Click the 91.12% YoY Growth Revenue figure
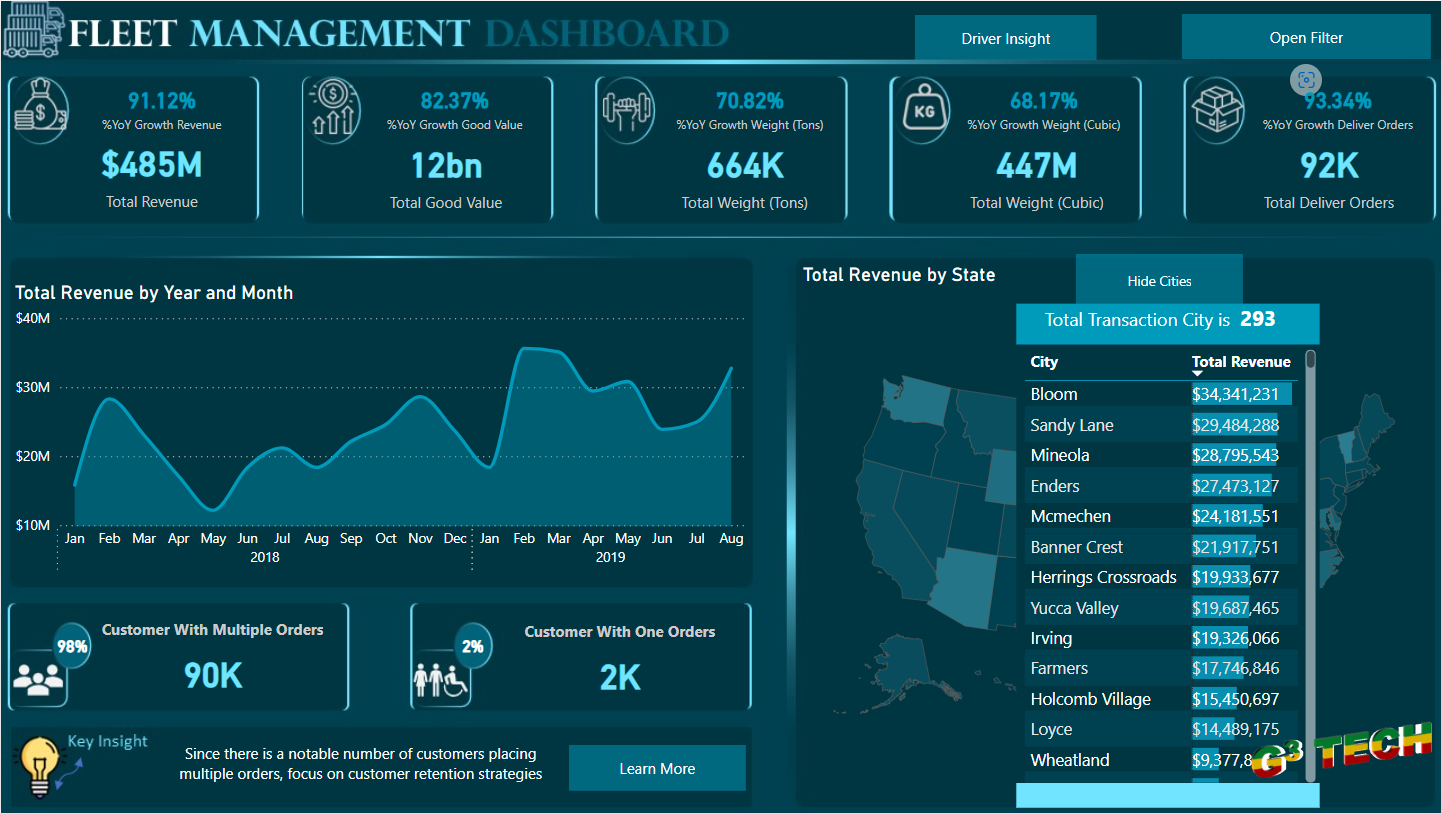The image size is (1441, 814). 162,100
